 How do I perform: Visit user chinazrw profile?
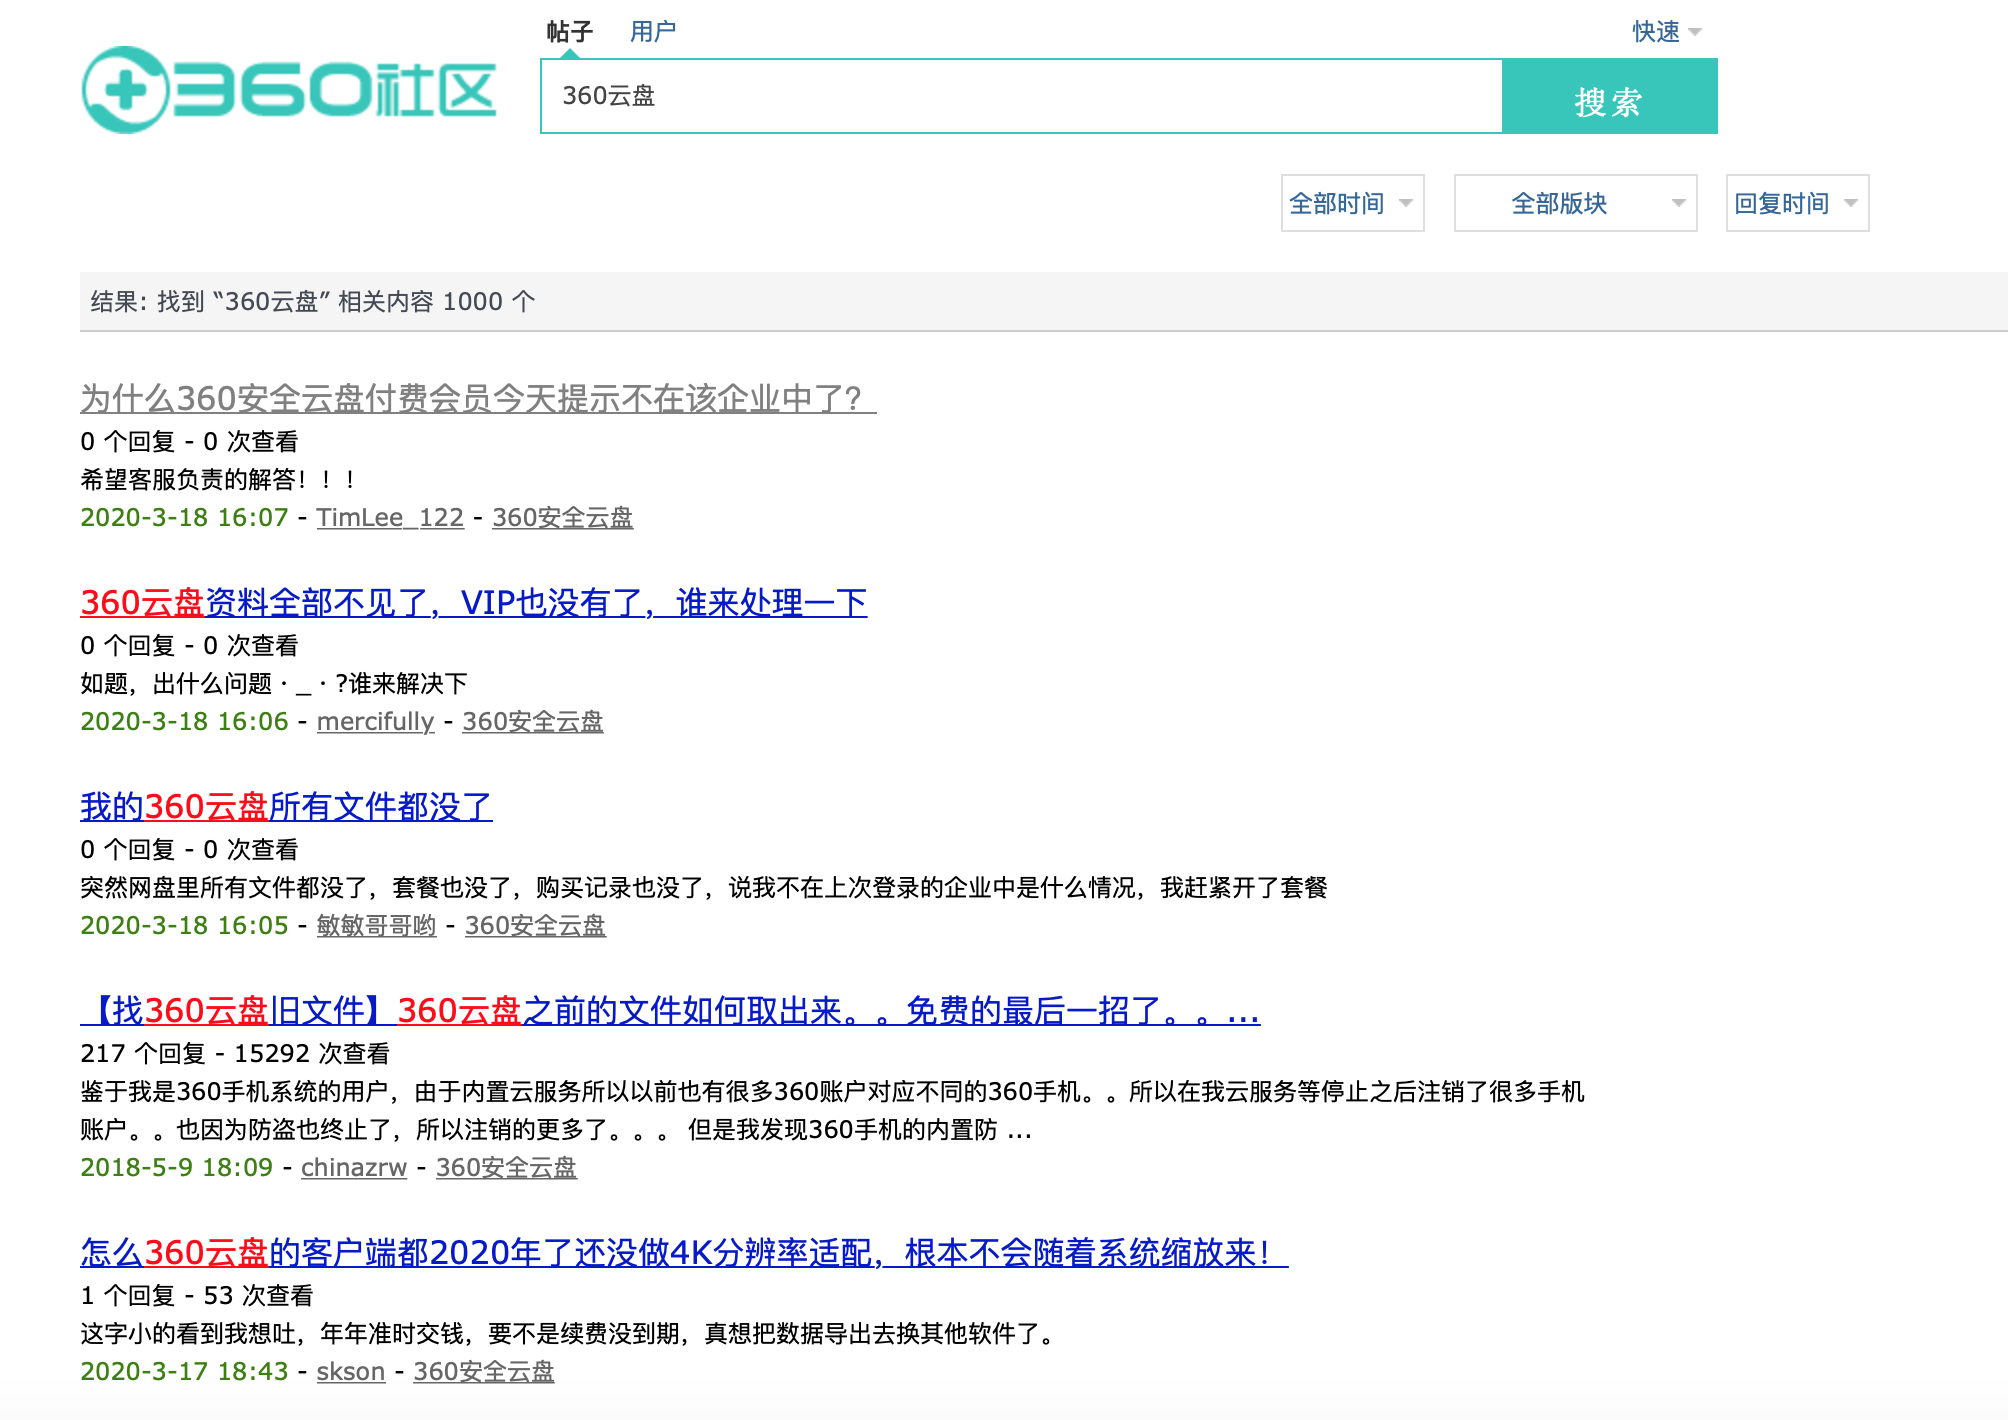(x=354, y=1167)
